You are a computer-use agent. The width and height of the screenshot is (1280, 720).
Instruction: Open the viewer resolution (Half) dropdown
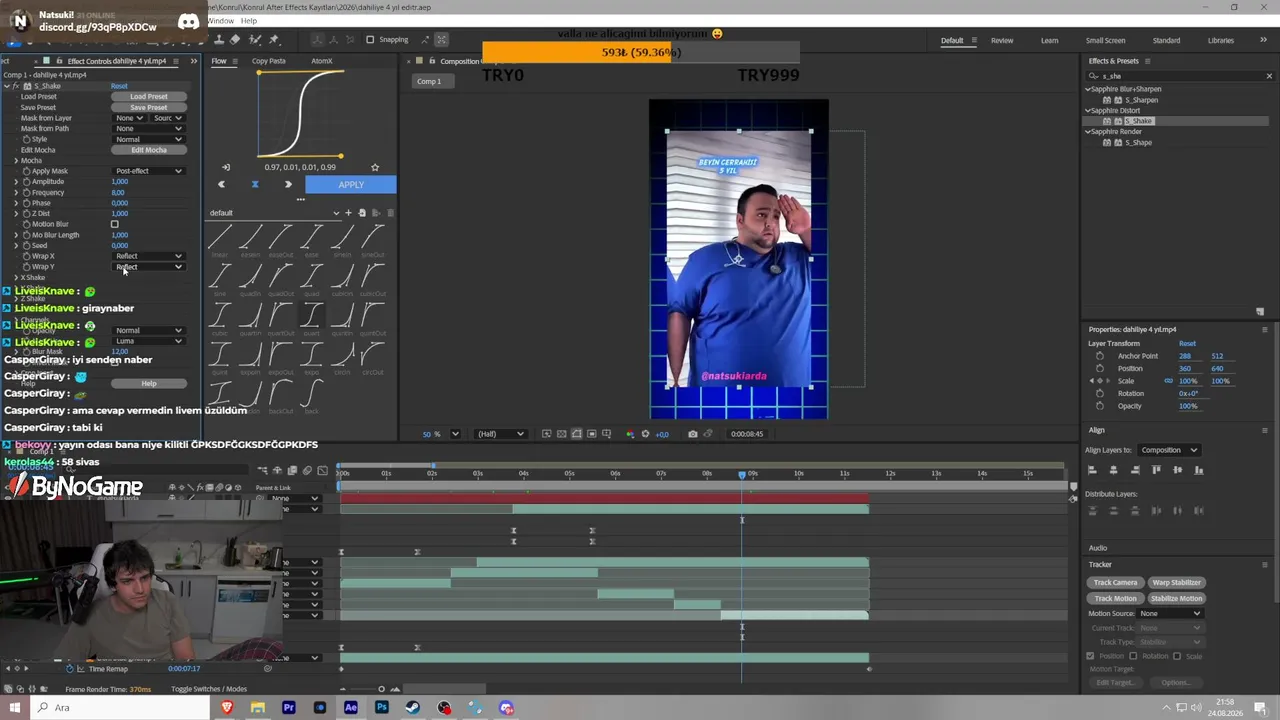[x=500, y=434]
